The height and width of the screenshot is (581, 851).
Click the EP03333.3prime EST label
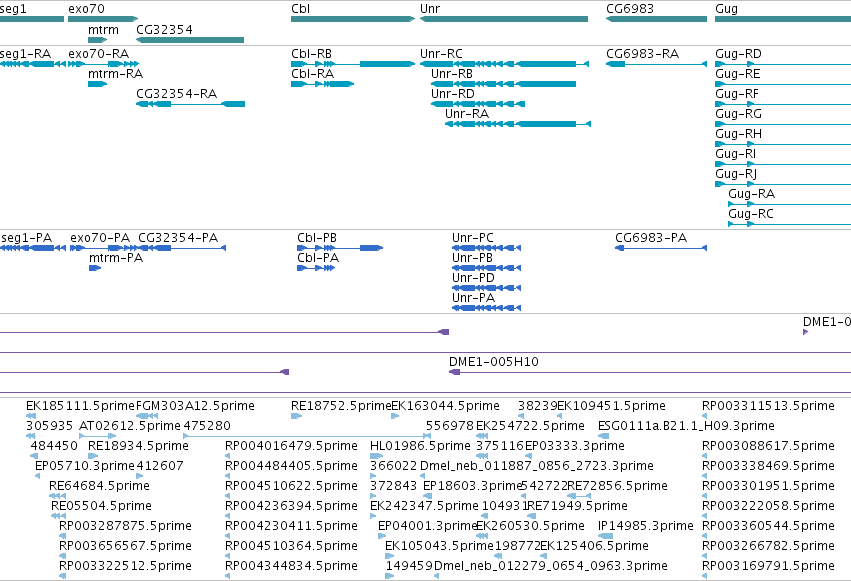[575, 446]
